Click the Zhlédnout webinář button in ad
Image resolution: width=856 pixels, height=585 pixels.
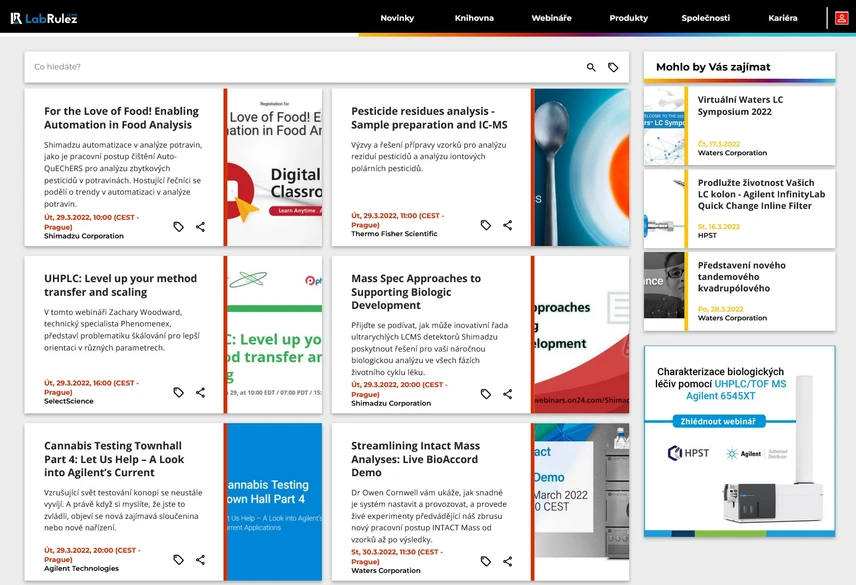point(718,421)
